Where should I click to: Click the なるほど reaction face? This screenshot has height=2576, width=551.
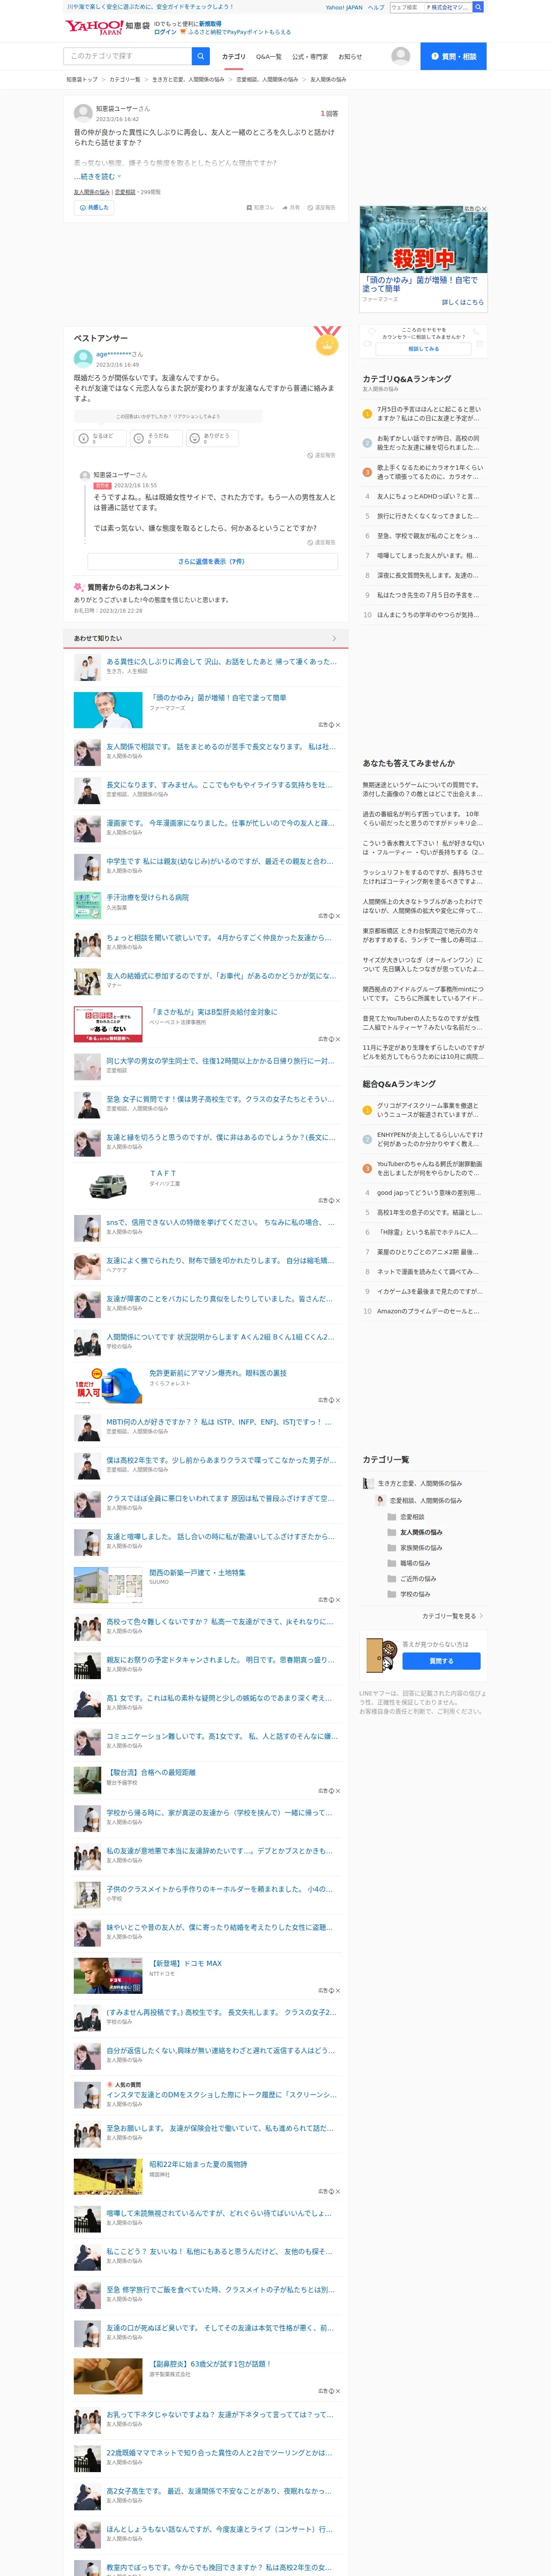(x=84, y=438)
